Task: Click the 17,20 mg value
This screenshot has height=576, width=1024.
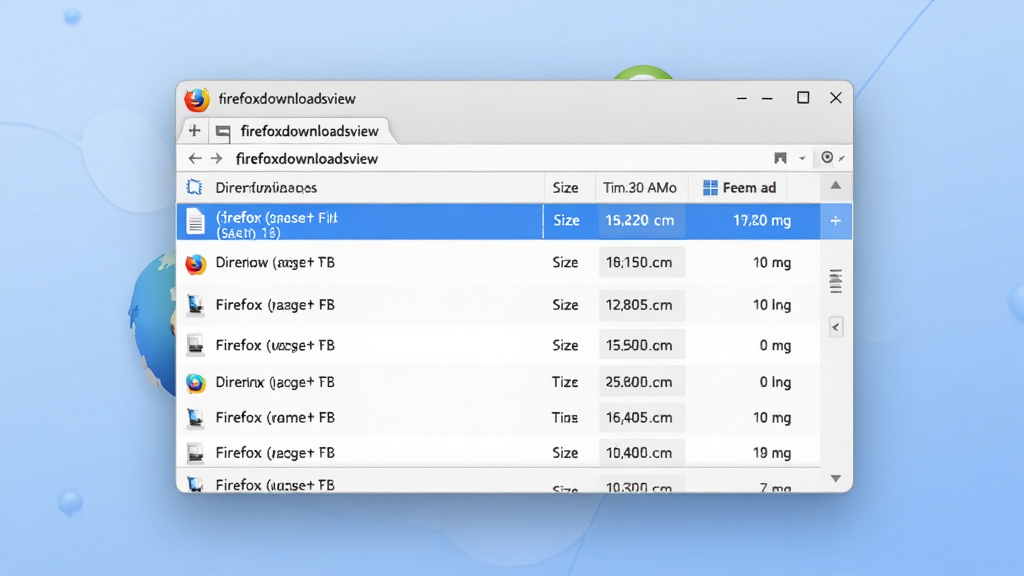Action: click(762, 221)
